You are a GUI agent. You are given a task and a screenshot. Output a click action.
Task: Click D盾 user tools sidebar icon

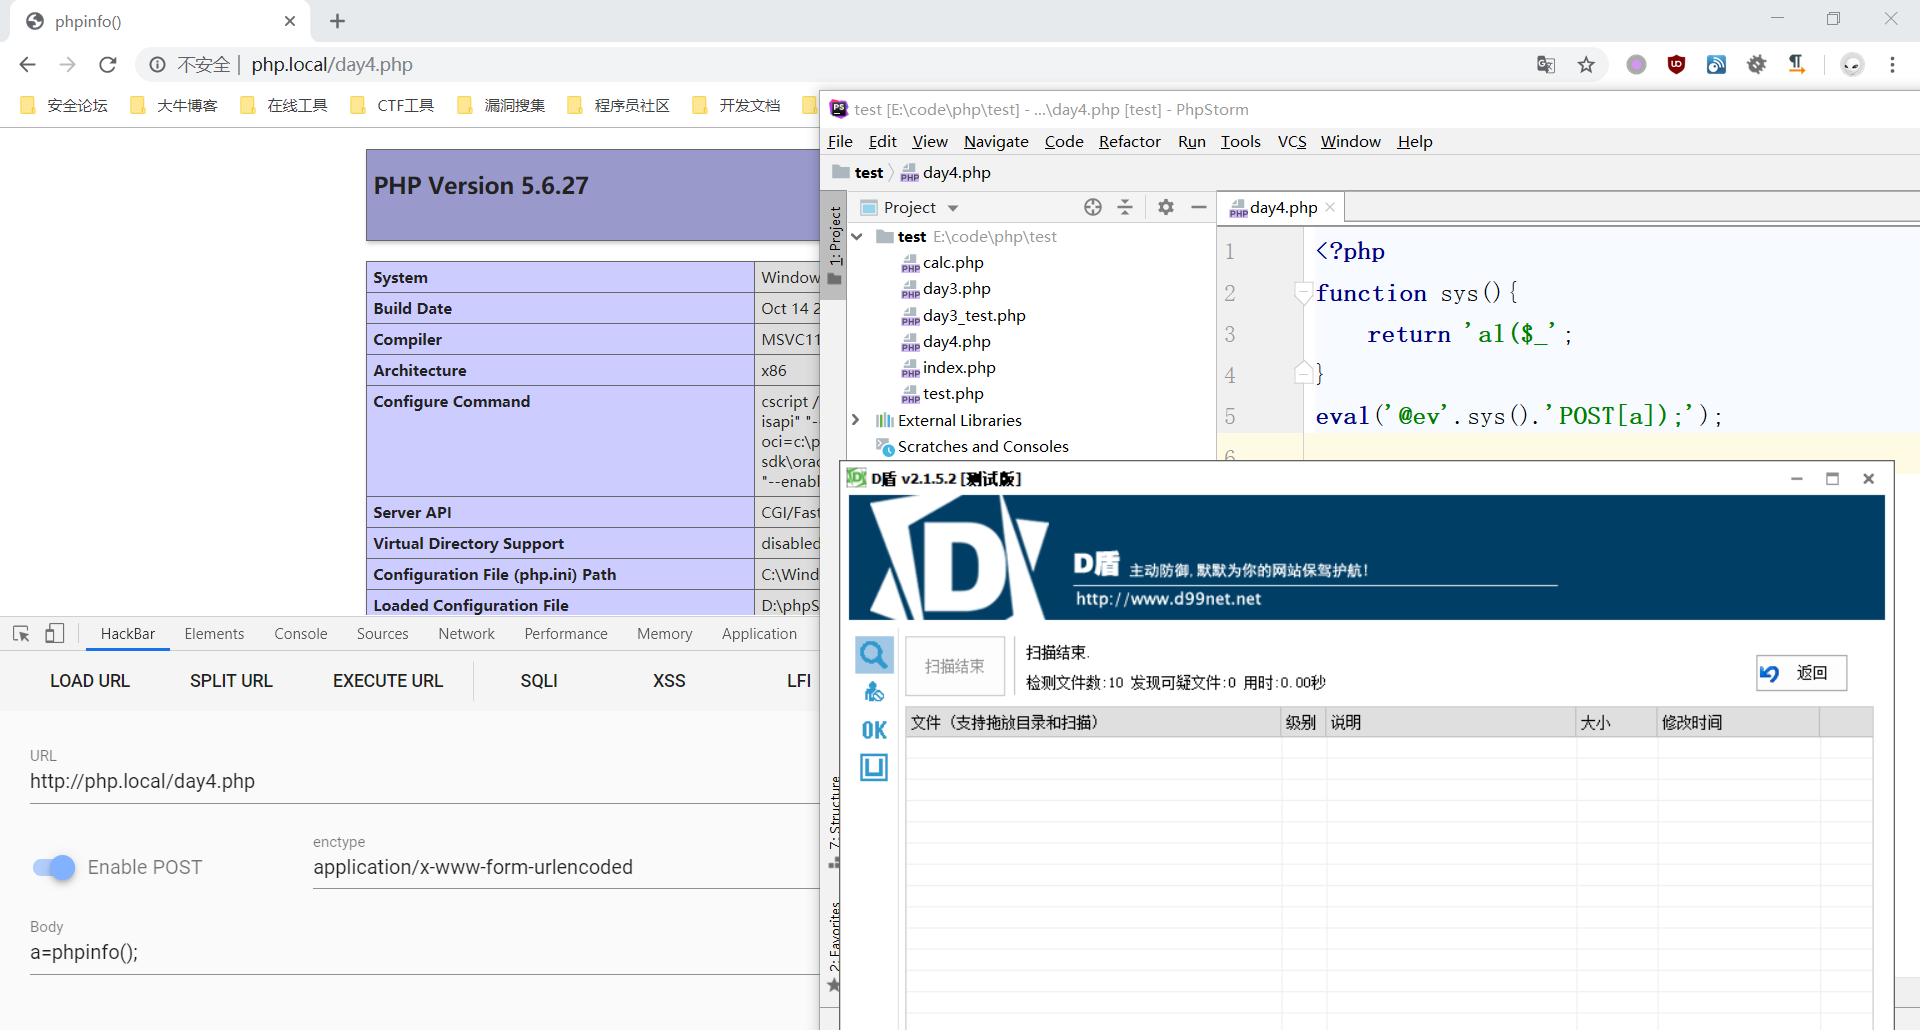click(x=874, y=693)
